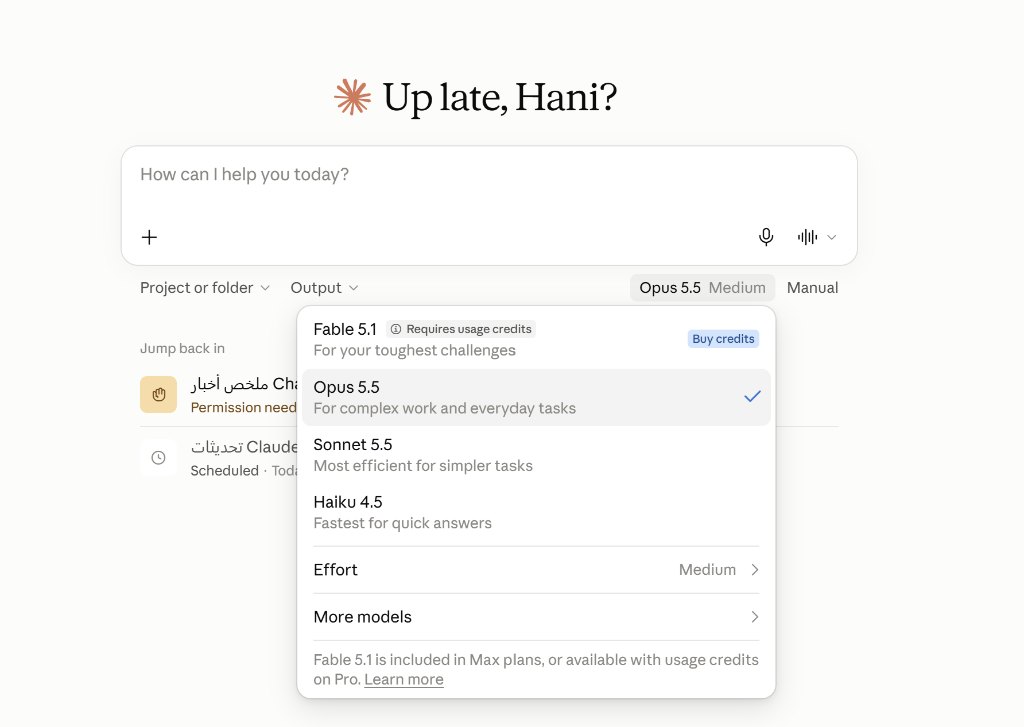This screenshot has height=727, width=1024.
Task: Follow the Learn more link
Action: [x=404, y=679]
